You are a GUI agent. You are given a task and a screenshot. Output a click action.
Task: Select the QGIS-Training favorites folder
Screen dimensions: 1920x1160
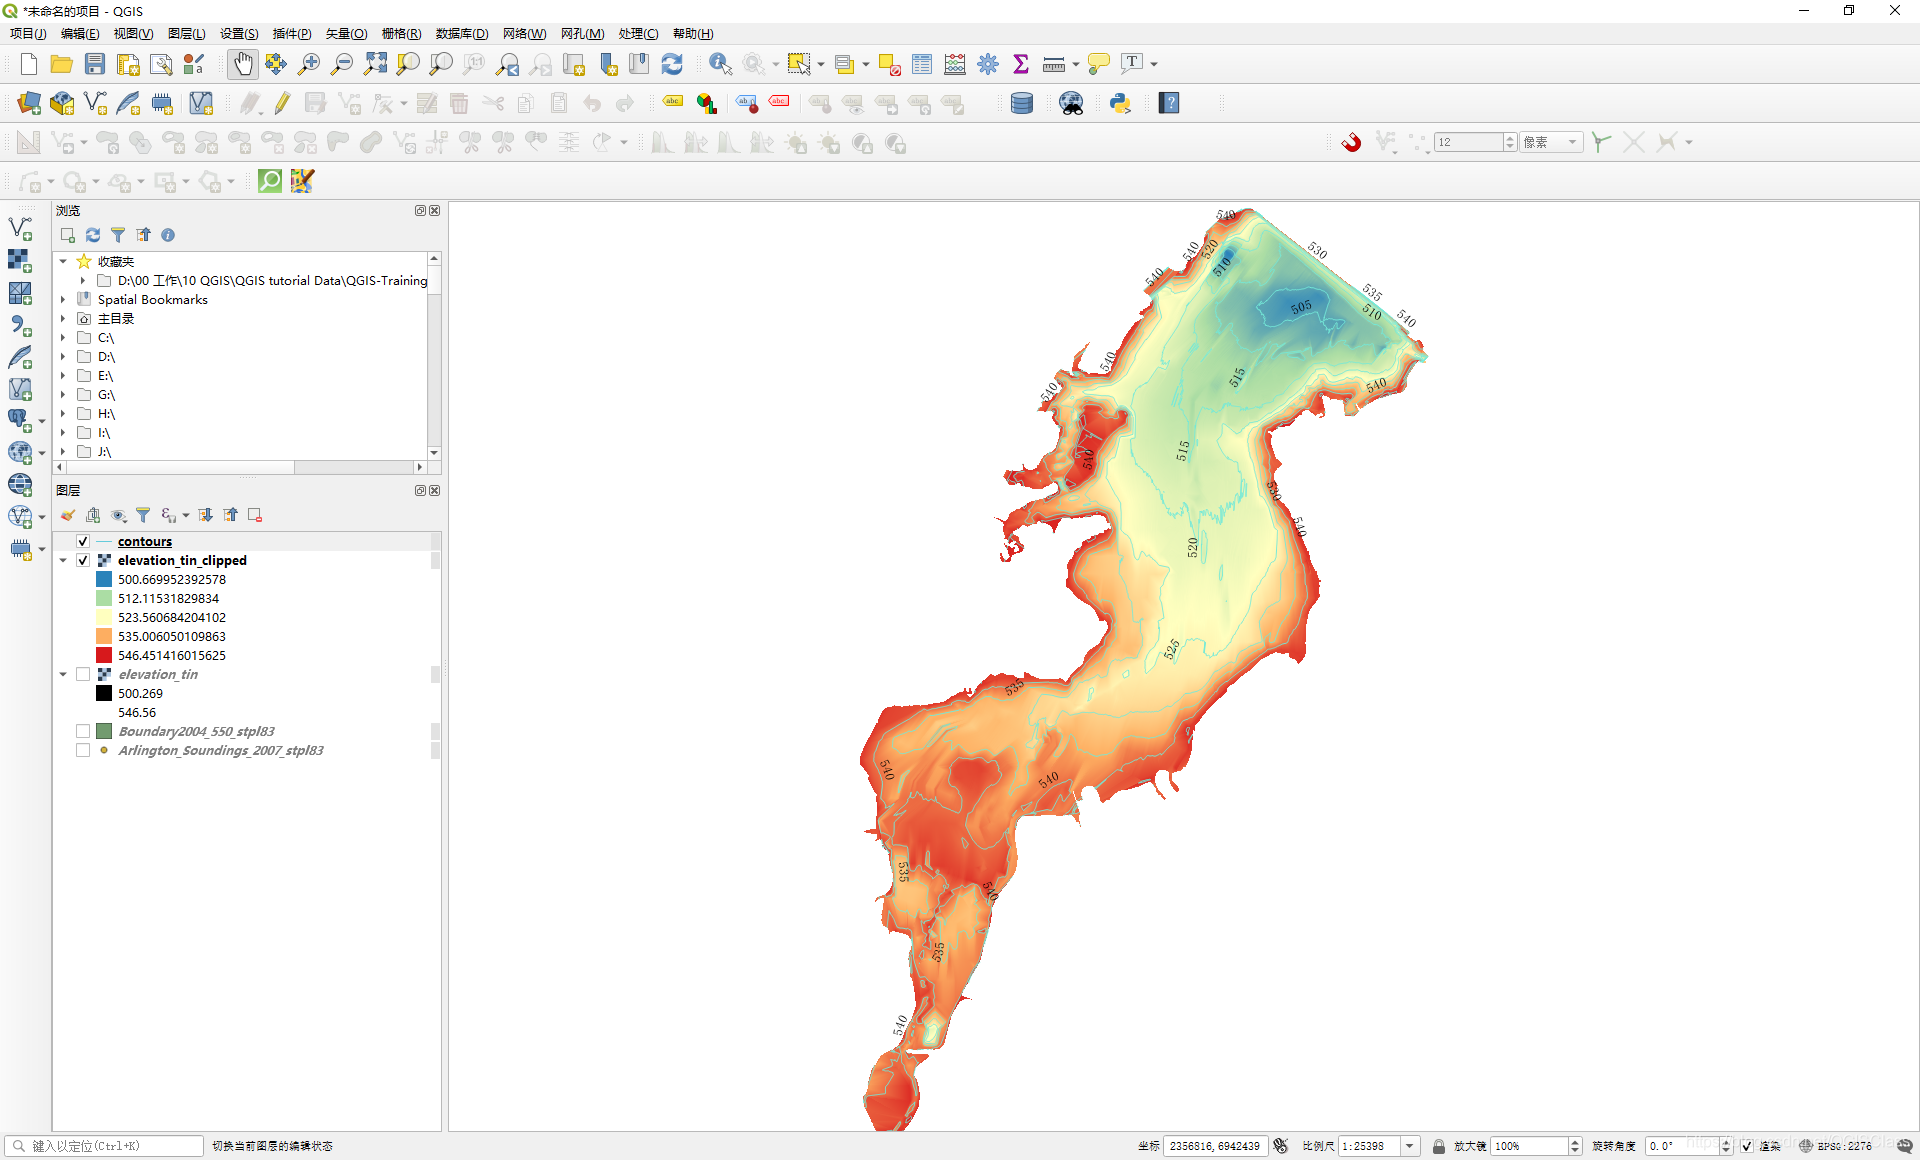coord(272,280)
